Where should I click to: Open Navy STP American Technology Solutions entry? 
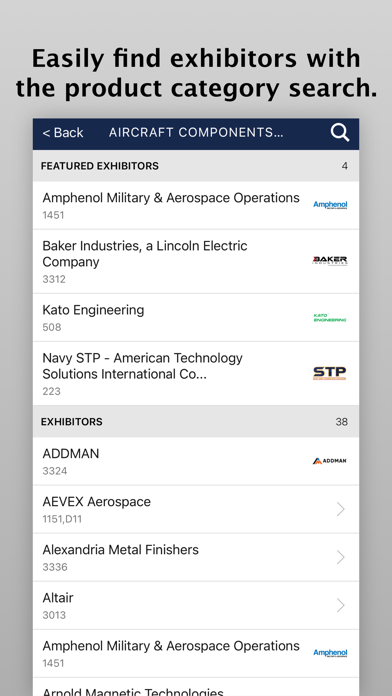(196, 373)
